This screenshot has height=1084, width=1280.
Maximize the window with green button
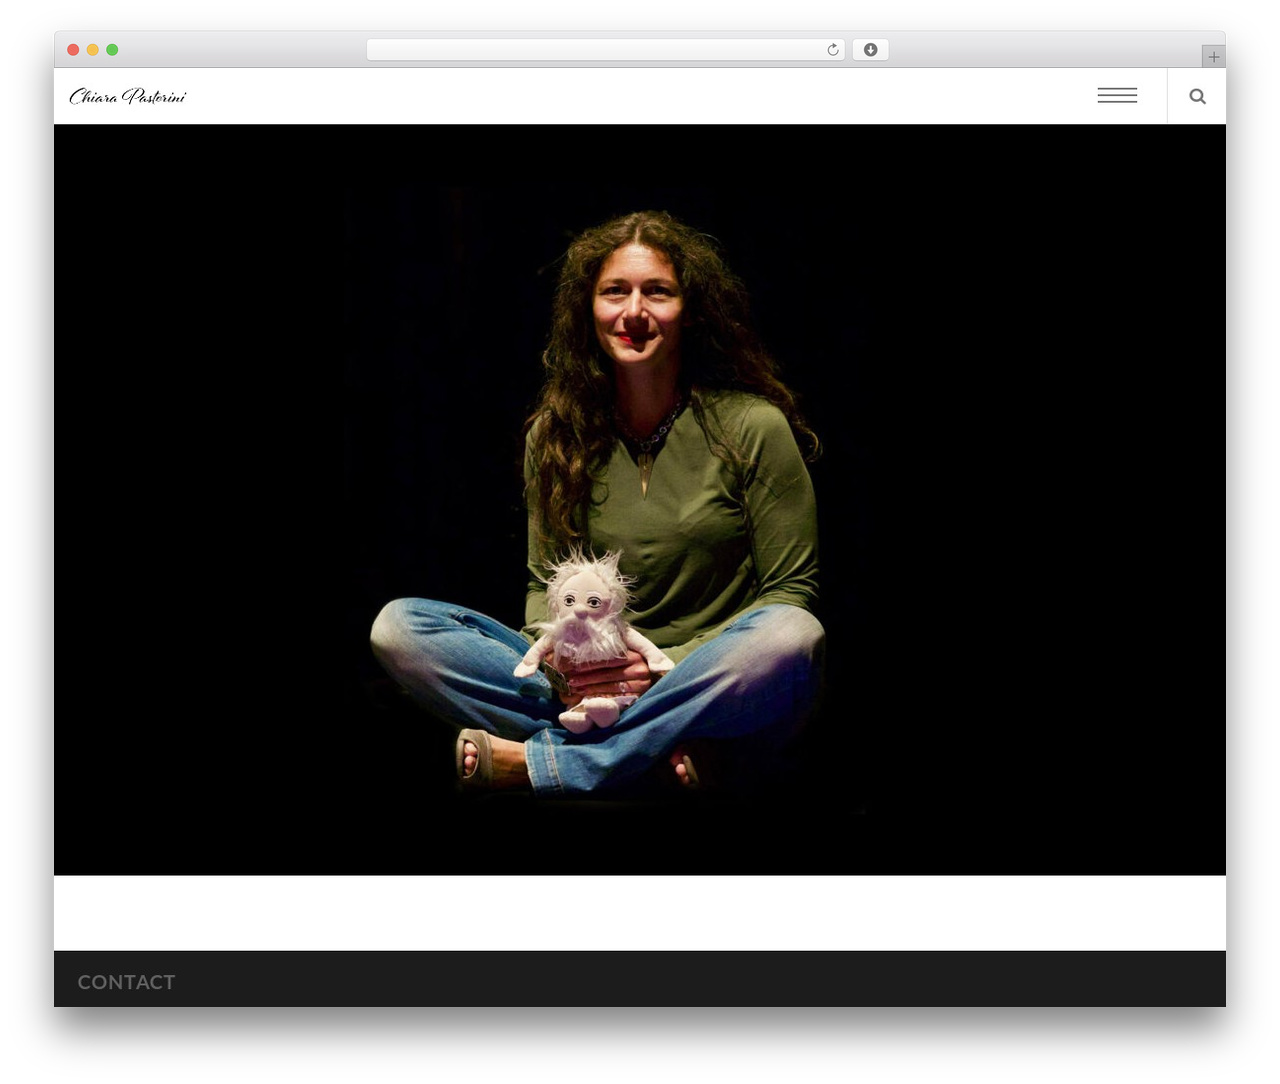click(x=112, y=50)
